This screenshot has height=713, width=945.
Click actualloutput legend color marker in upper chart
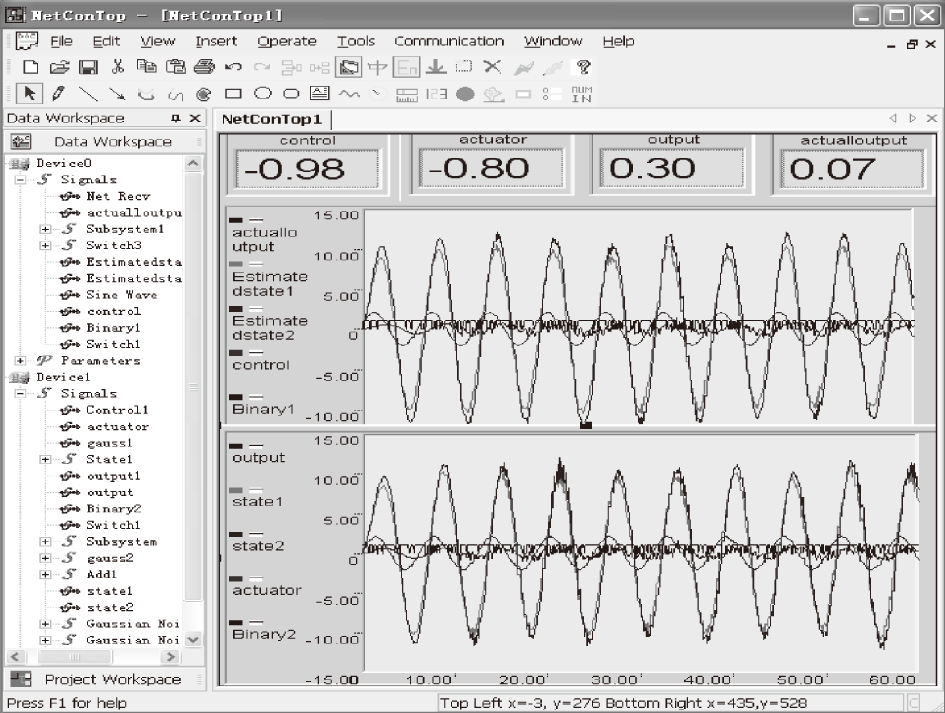(236, 221)
